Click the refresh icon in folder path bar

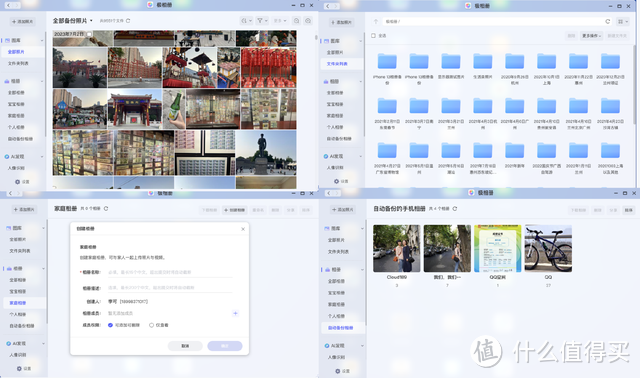607,21
